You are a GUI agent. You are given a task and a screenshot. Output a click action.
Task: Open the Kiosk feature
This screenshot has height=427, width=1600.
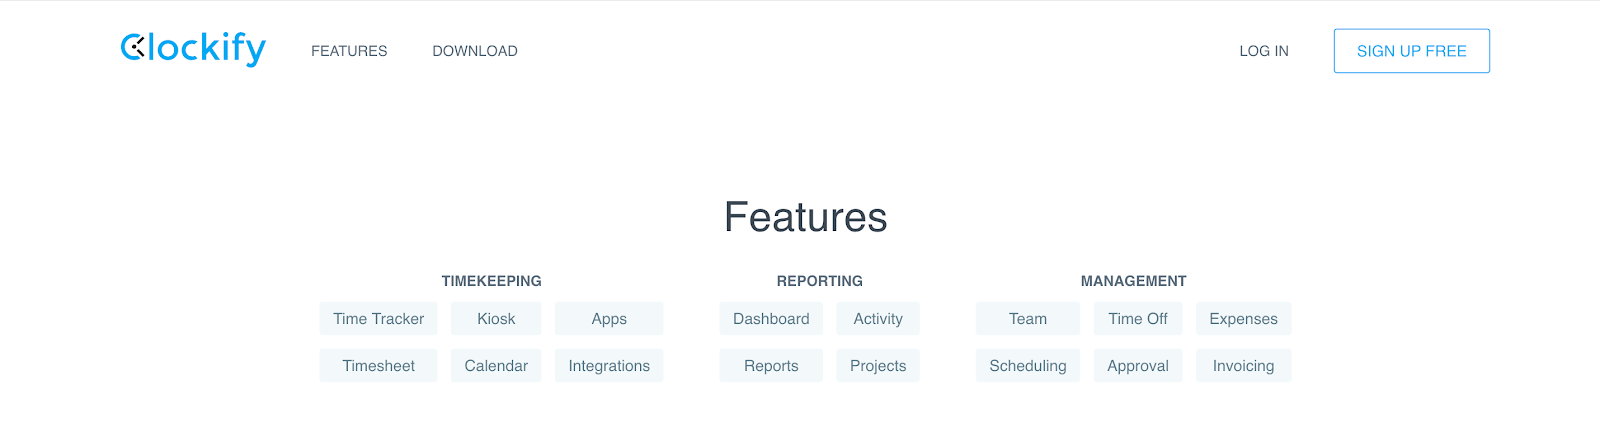pos(496,319)
